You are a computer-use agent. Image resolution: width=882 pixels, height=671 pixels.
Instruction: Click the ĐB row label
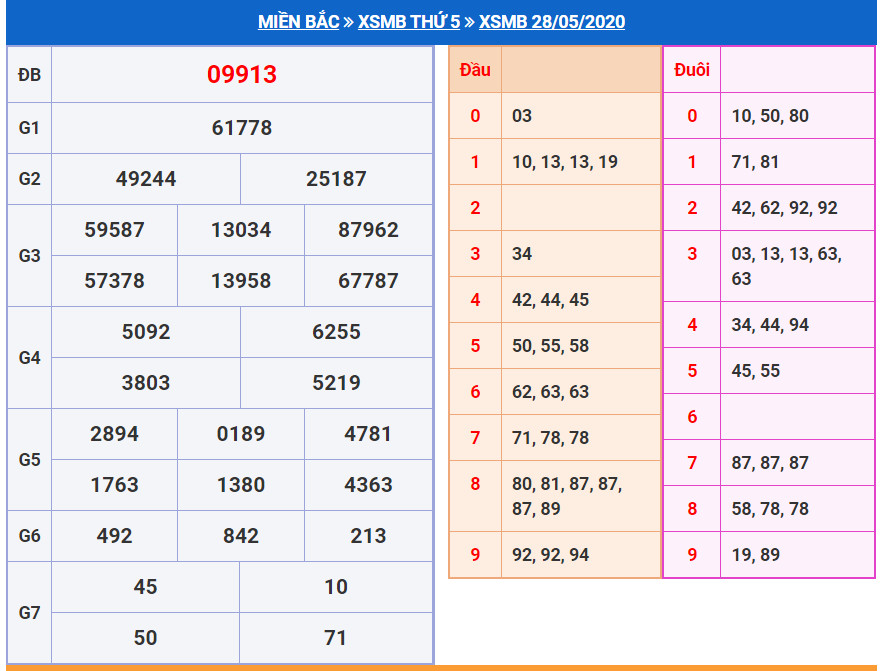pyautogui.click(x=29, y=75)
